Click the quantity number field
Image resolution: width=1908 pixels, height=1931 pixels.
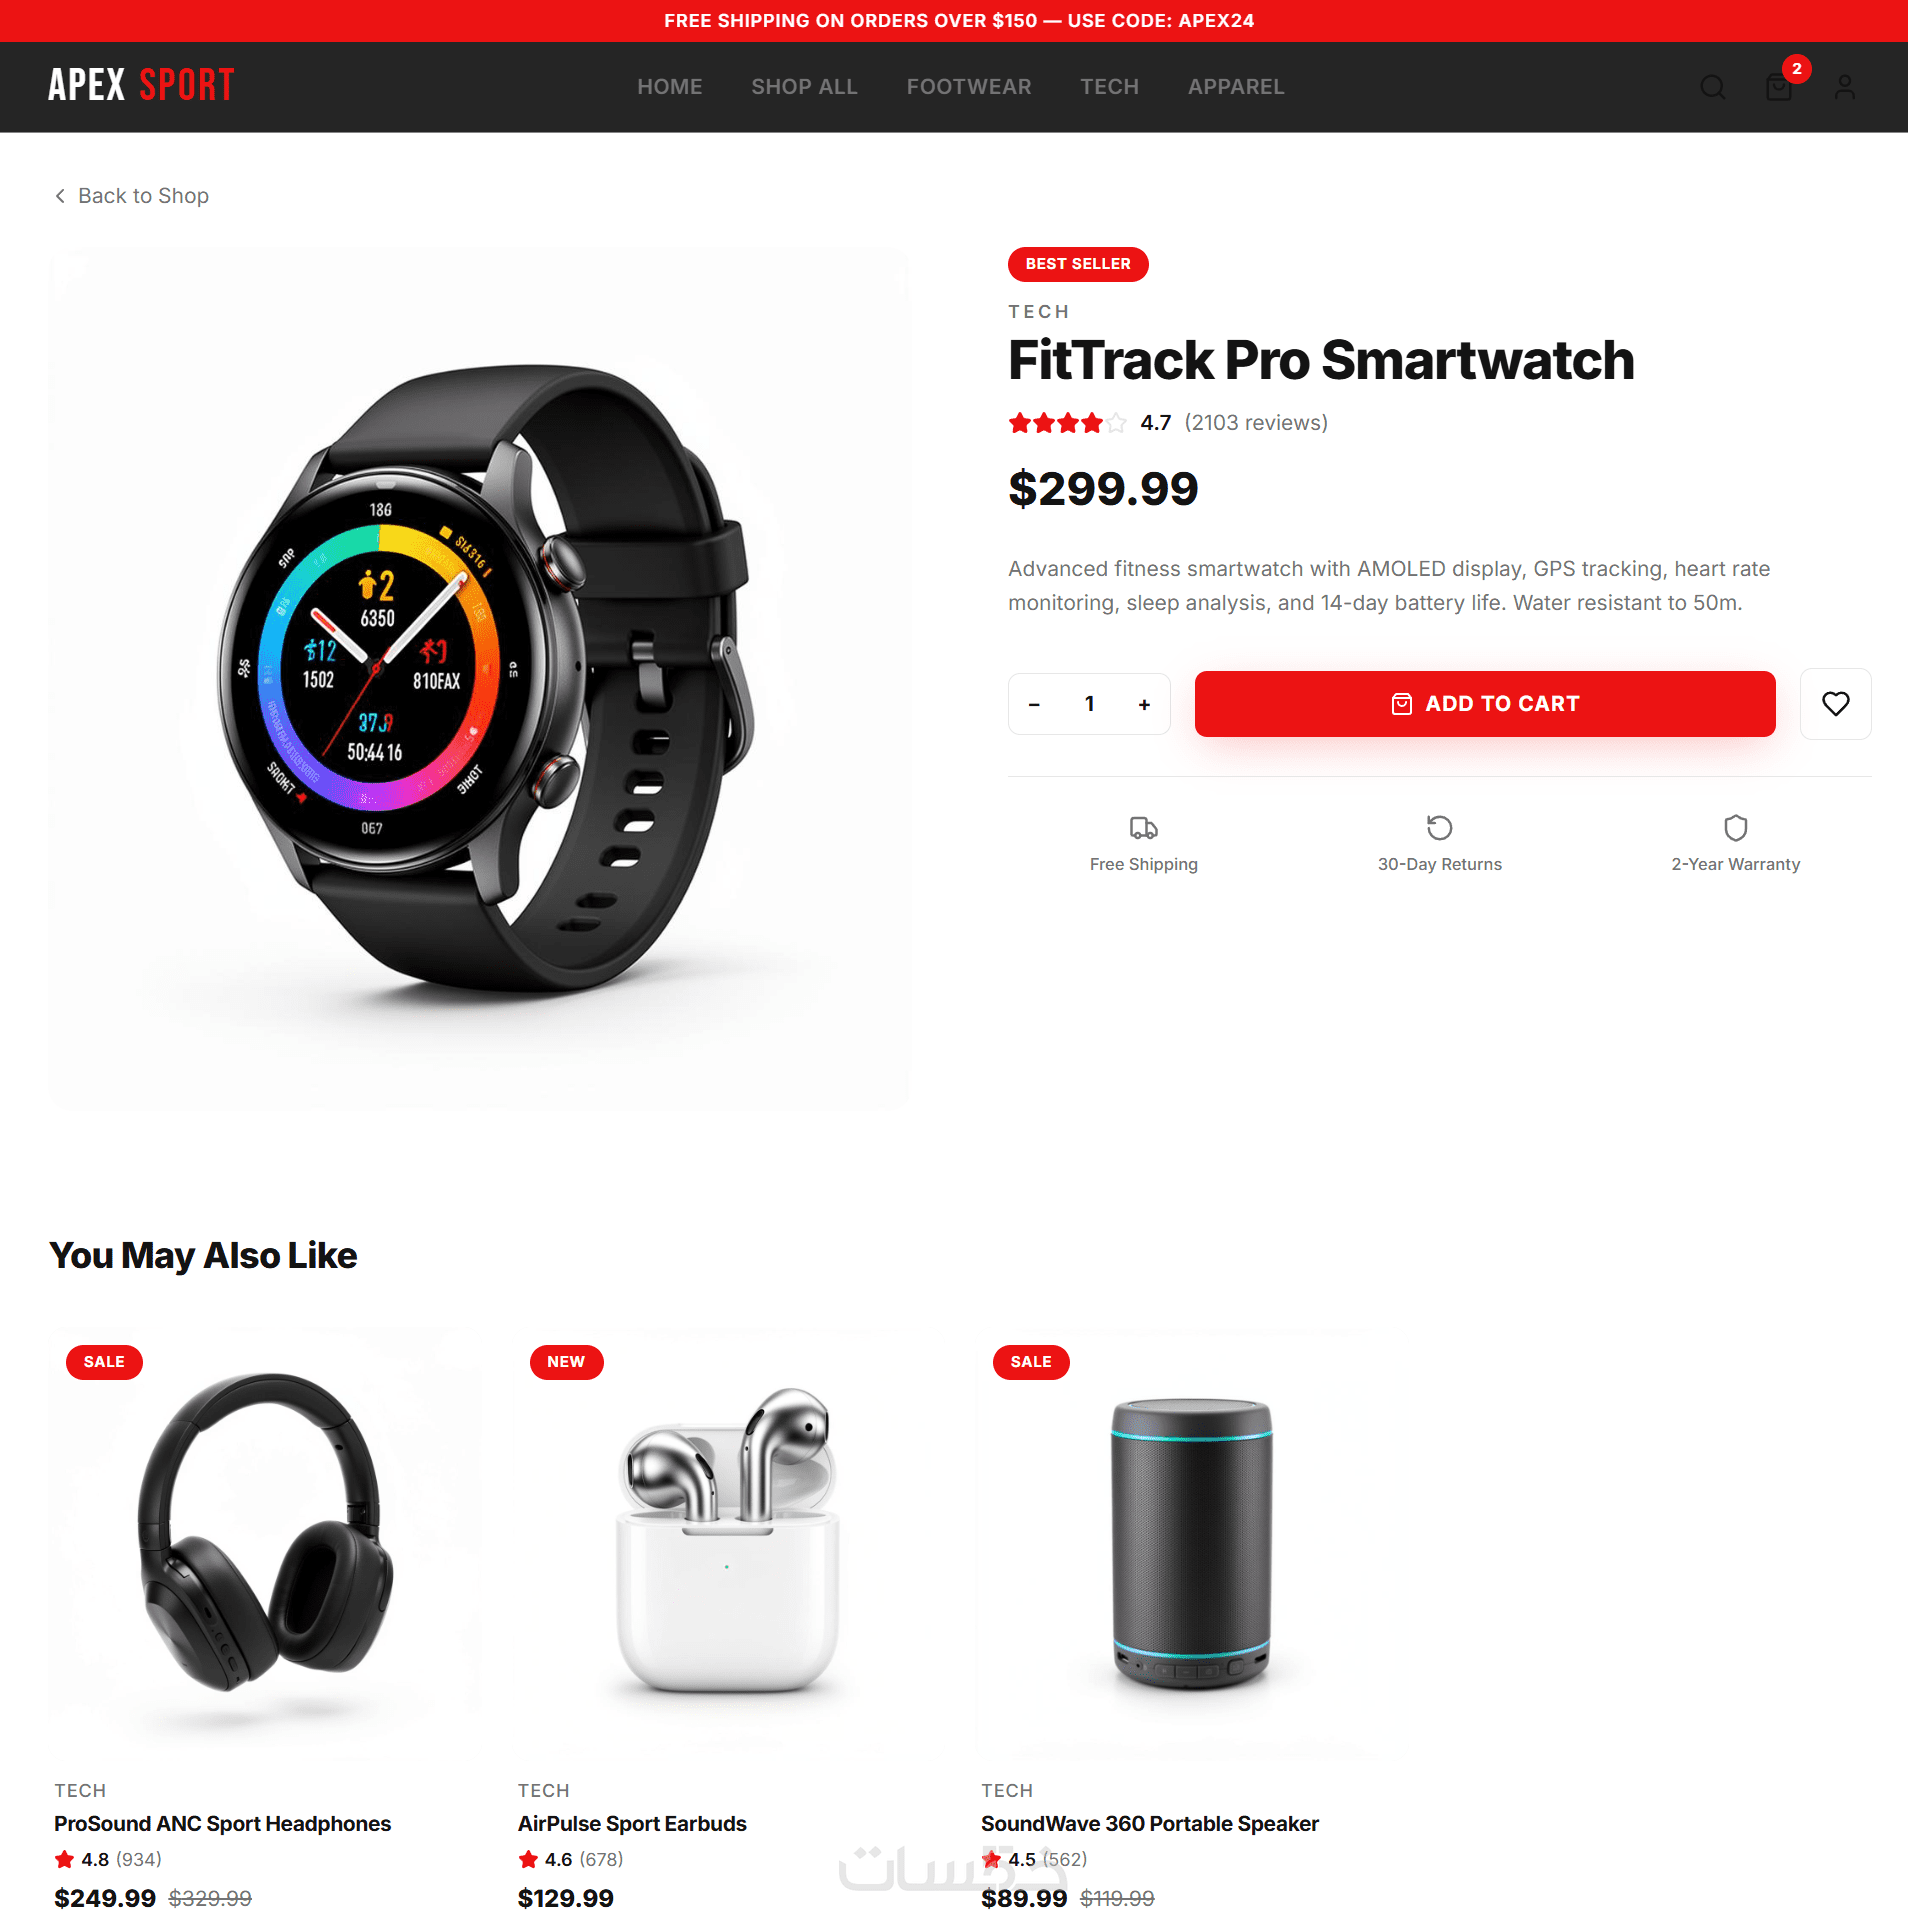pyautogui.click(x=1090, y=704)
